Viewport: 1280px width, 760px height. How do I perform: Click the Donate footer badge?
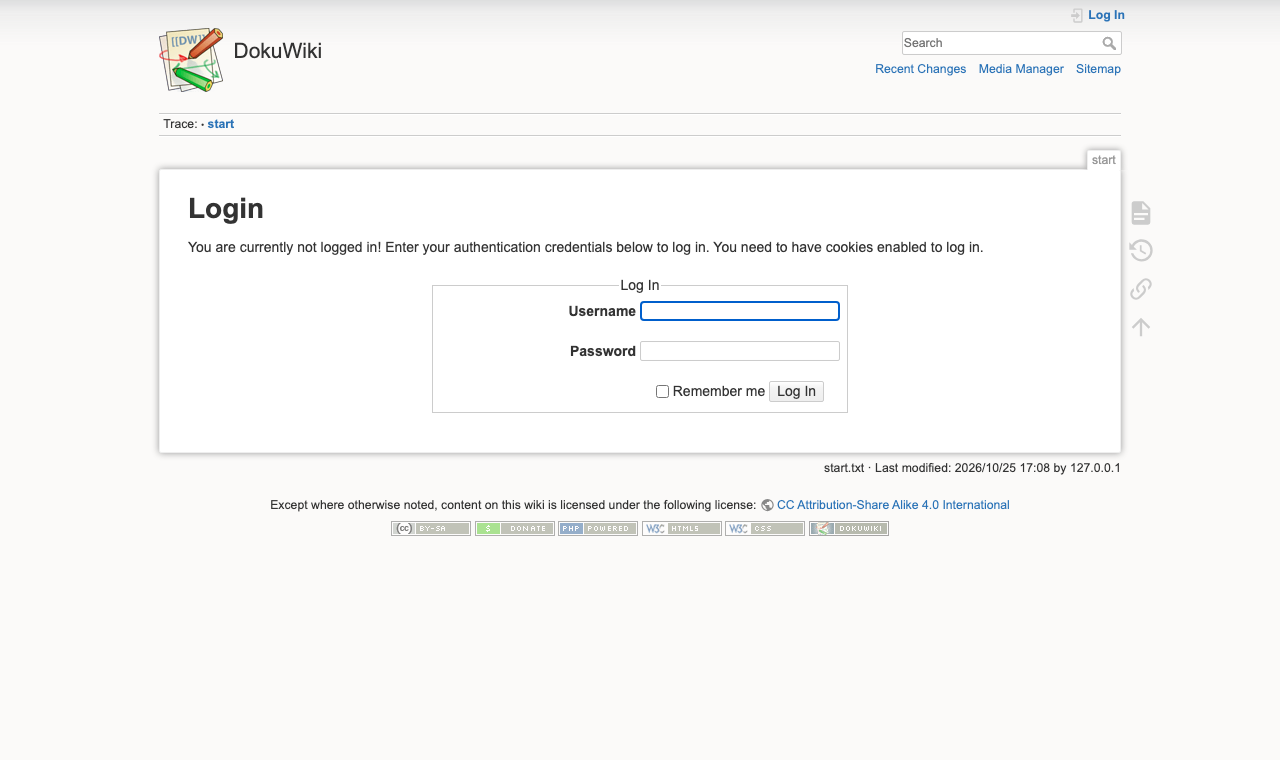pos(515,529)
